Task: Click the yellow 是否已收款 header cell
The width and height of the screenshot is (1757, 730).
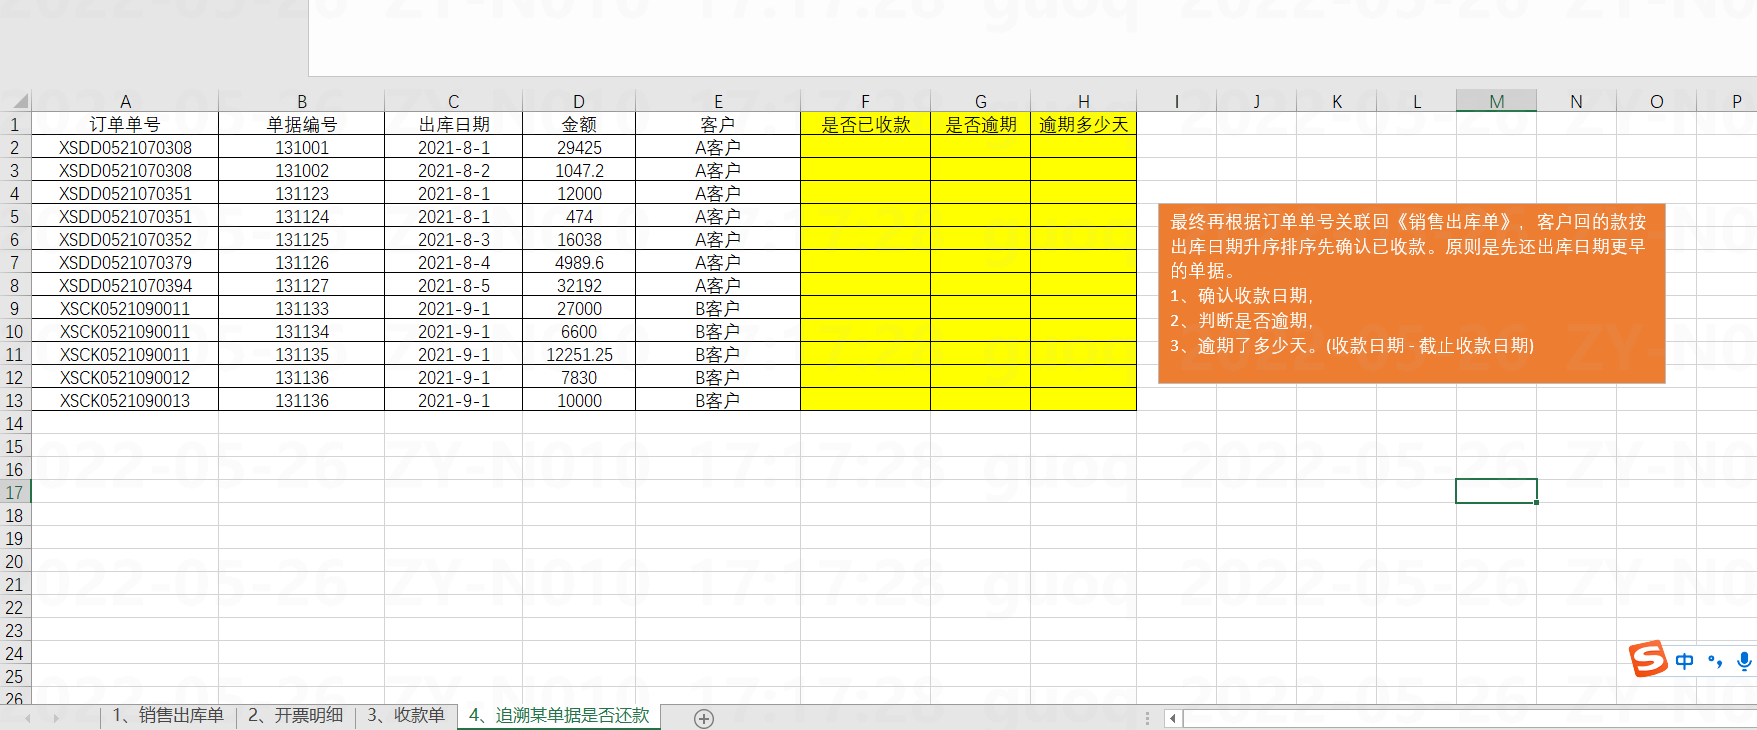Action: (865, 124)
